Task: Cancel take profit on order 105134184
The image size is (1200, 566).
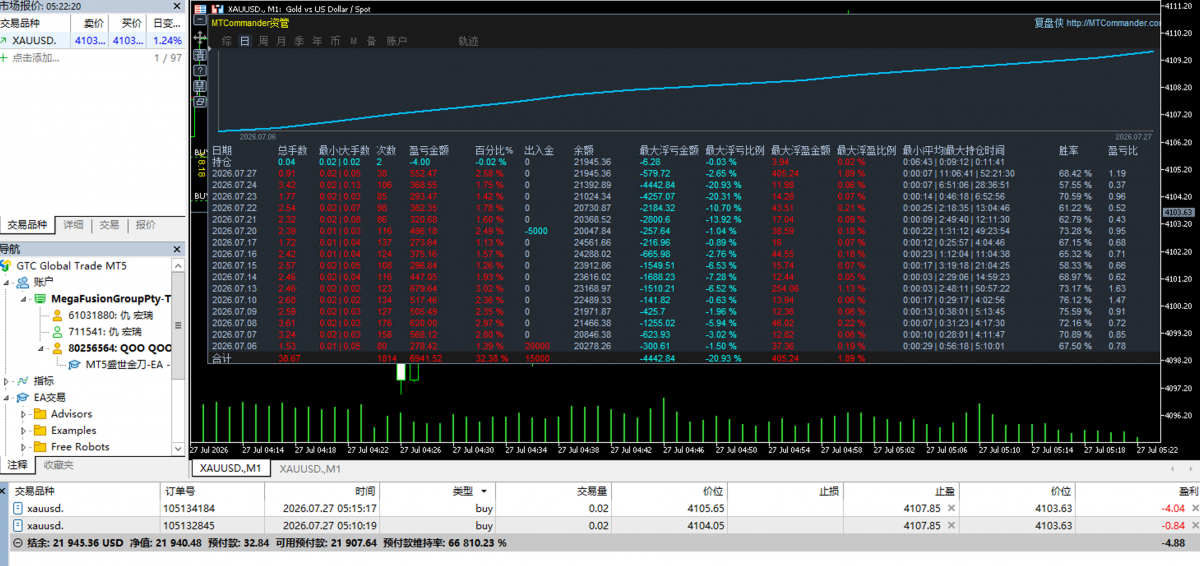Action: pyautogui.click(x=951, y=509)
